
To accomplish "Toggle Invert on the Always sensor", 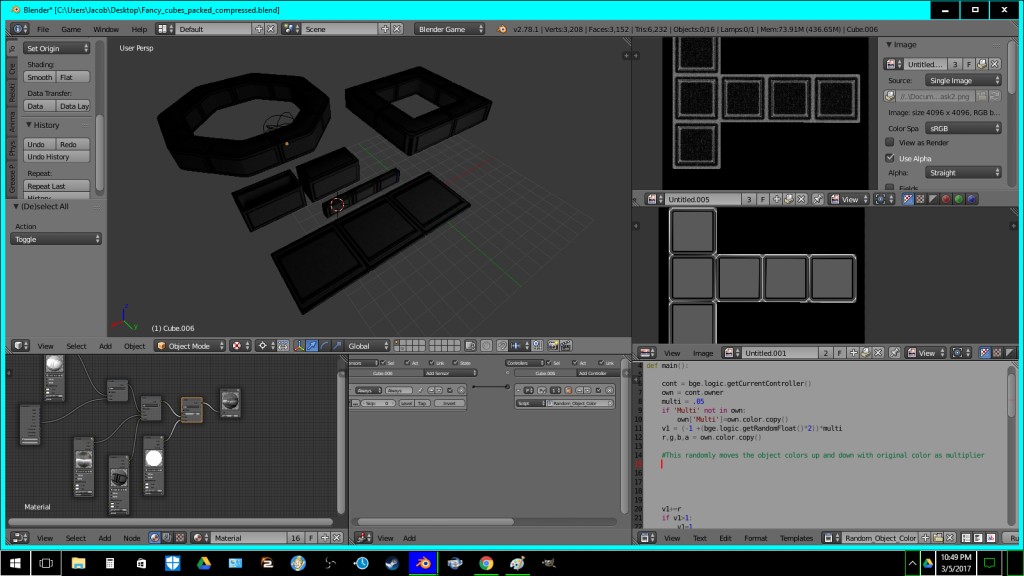I will (450, 403).
